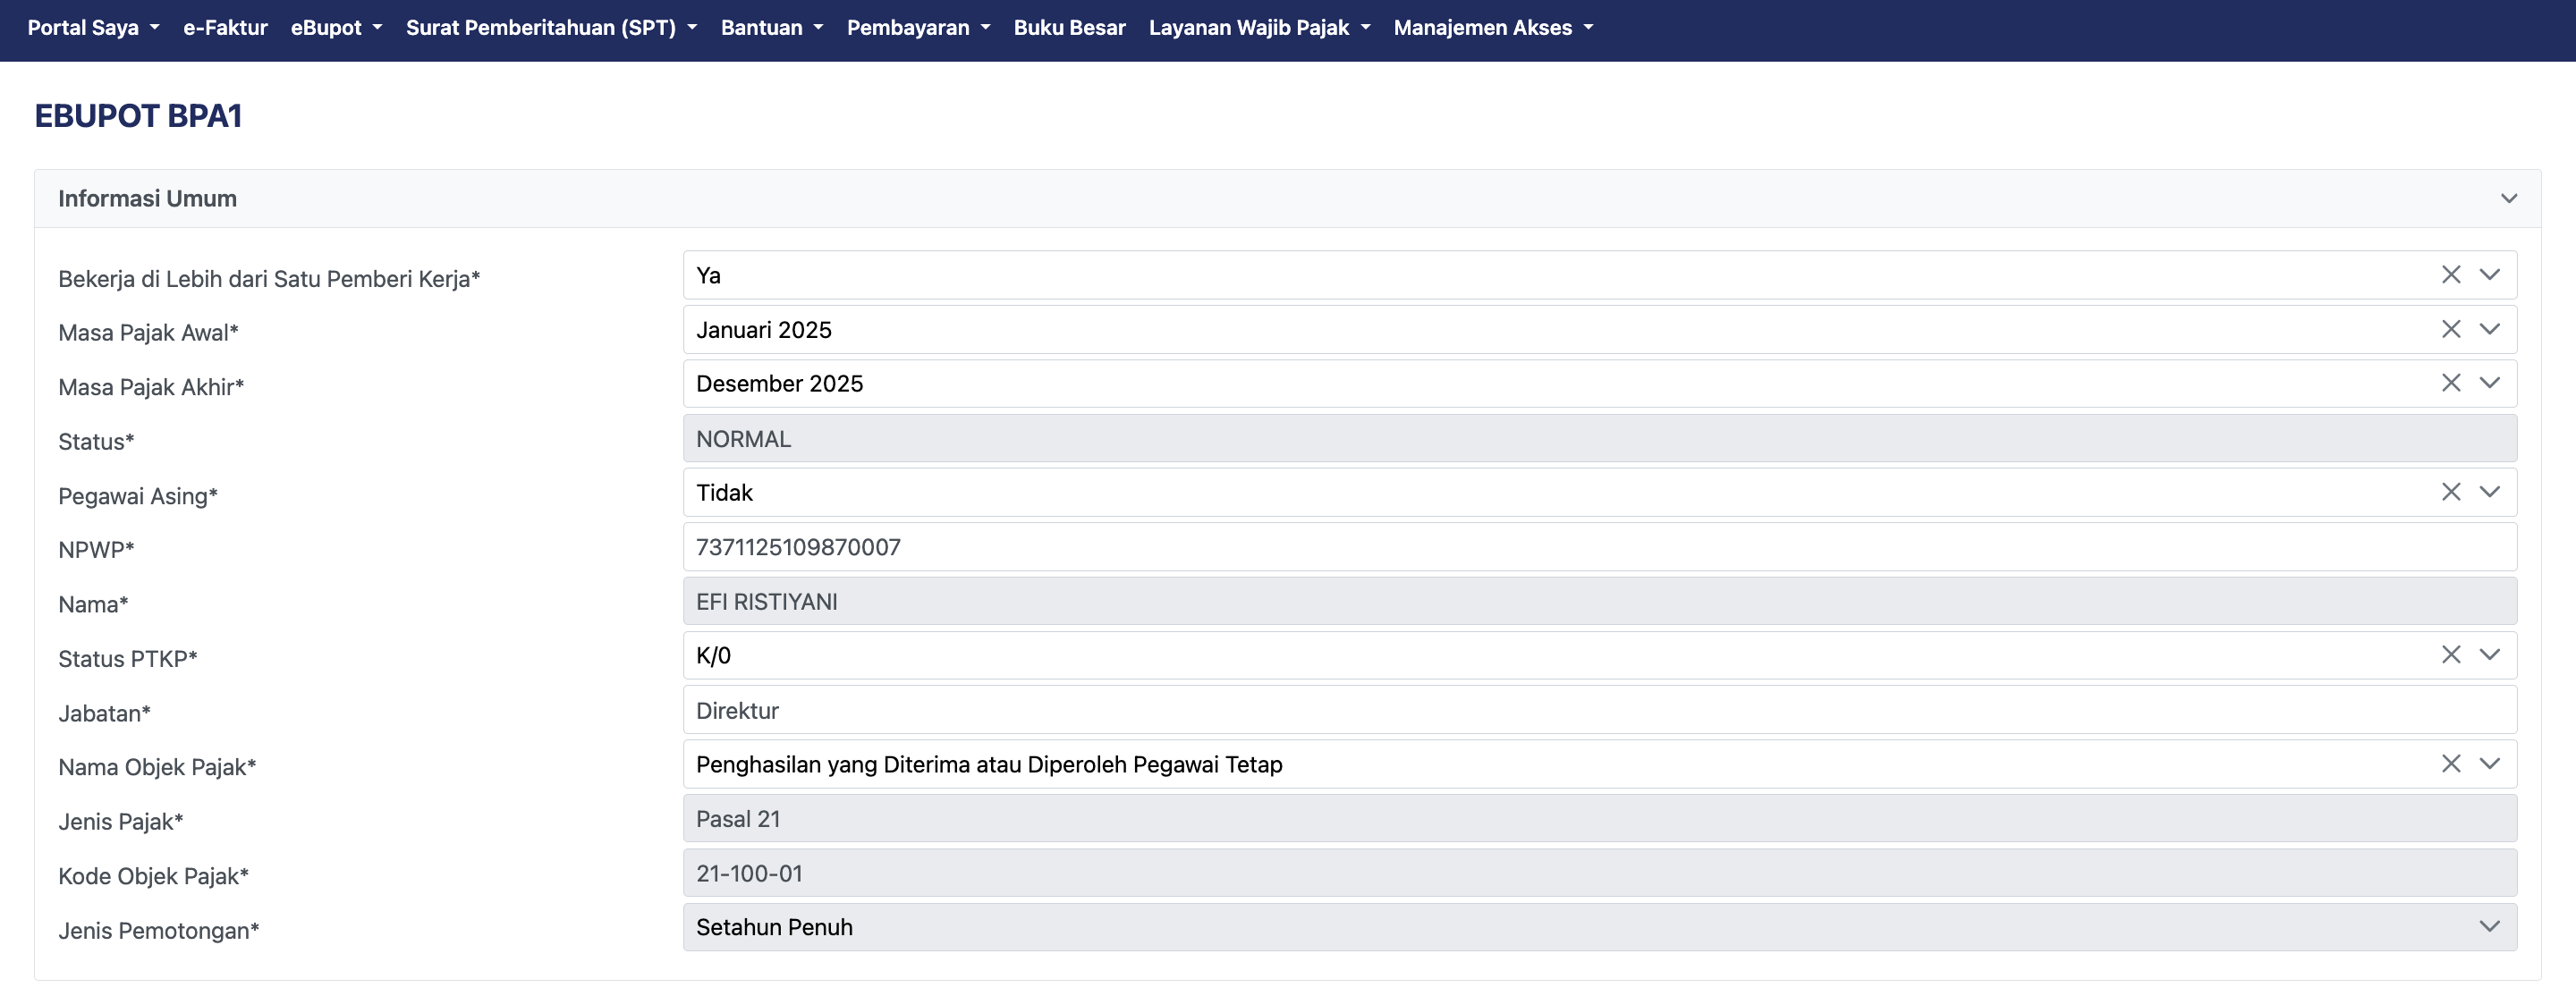Expand the Pegawai Asing dropdown arrow
The width and height of the screenshot is (2576, 996).
[2489, 492]
